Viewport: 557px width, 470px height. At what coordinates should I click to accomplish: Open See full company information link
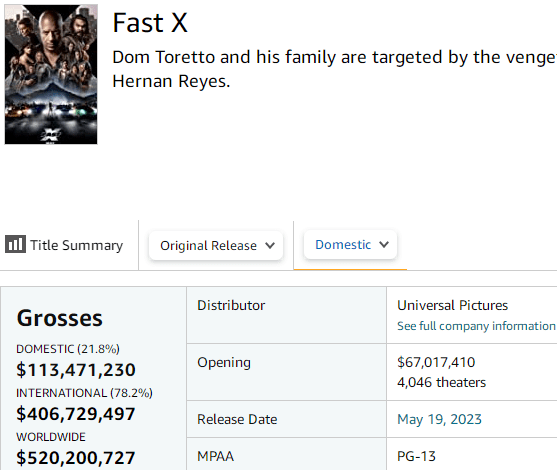click(x=476, y=326)
